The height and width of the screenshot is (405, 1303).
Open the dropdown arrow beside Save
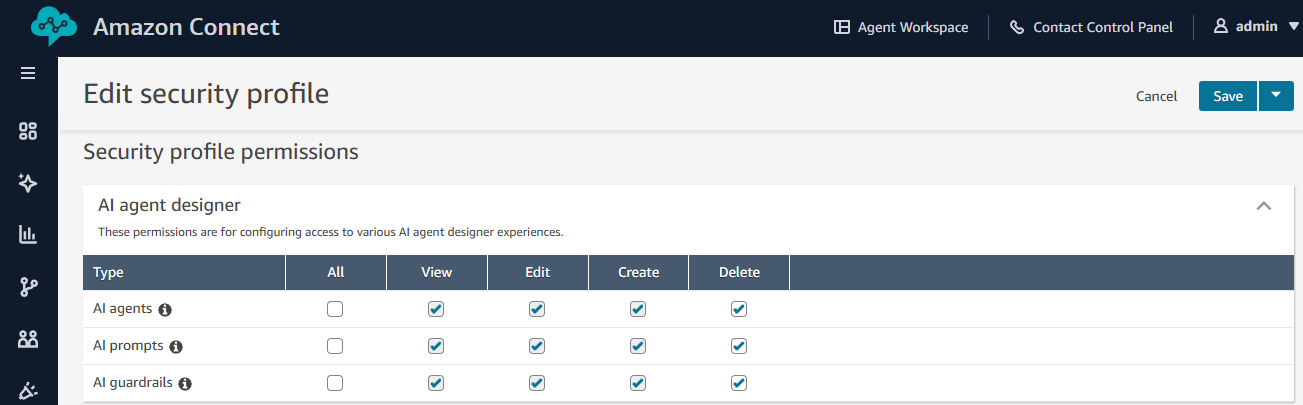1276,95
